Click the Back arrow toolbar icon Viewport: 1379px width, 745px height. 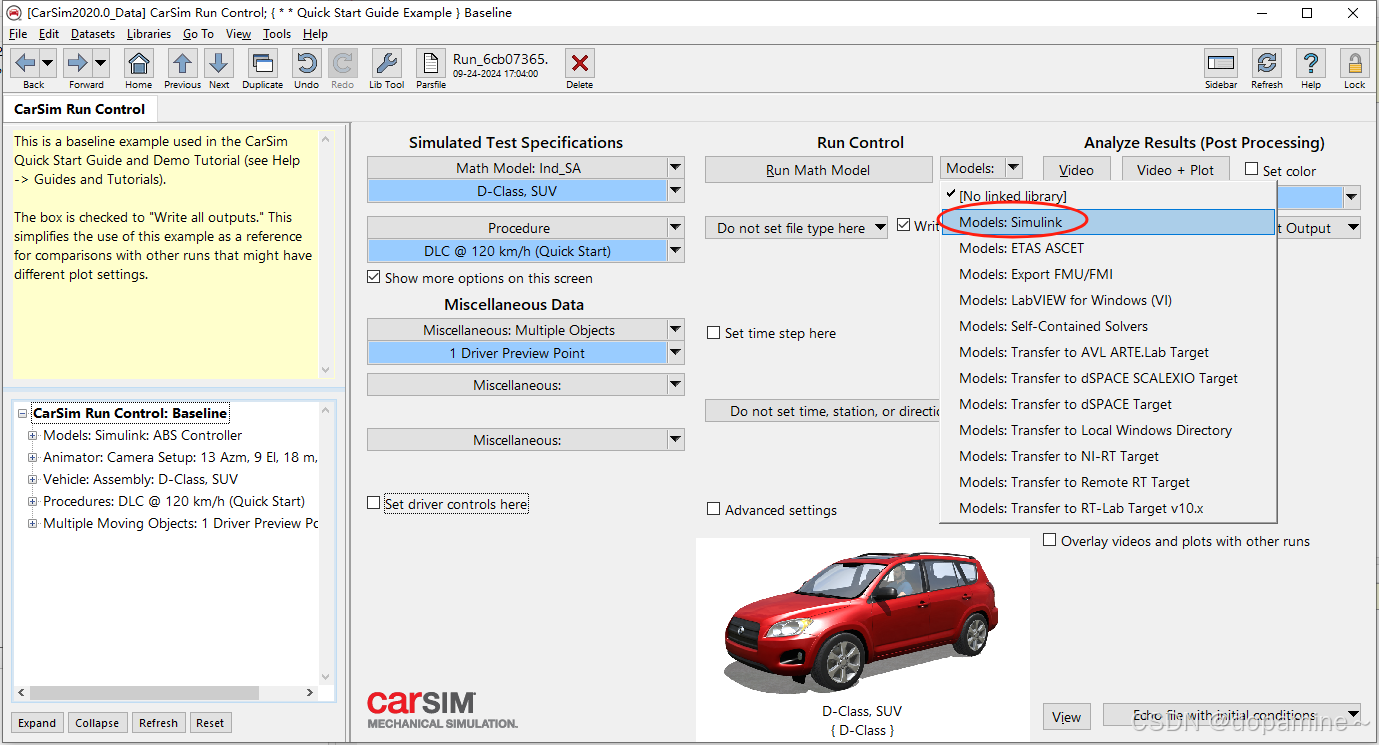[x=26, y=63]
